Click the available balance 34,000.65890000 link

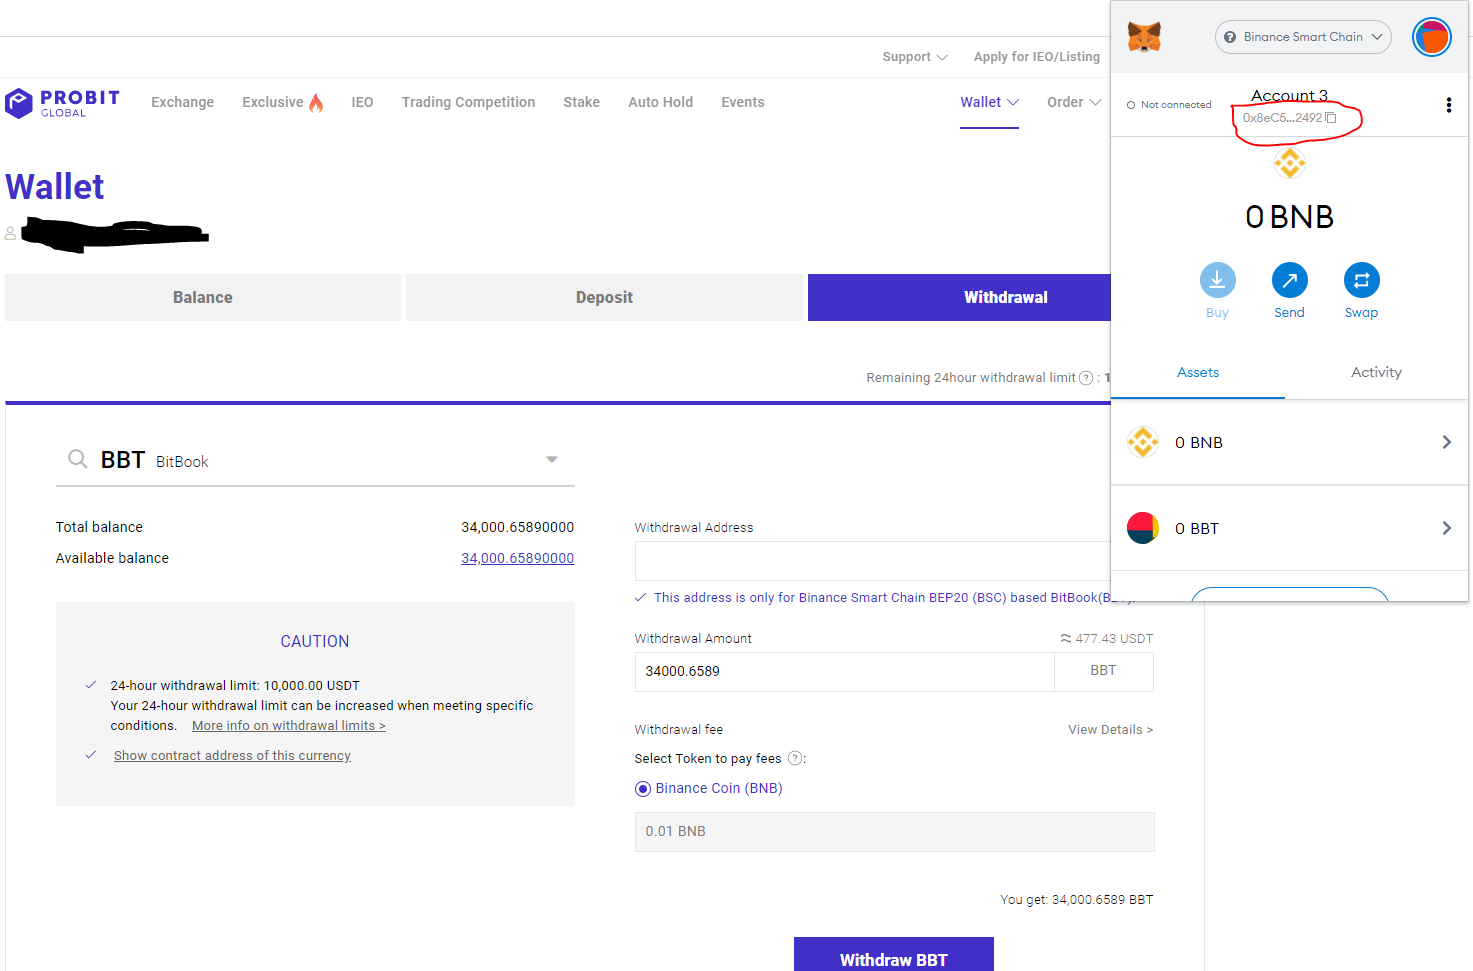click(517, 558)
